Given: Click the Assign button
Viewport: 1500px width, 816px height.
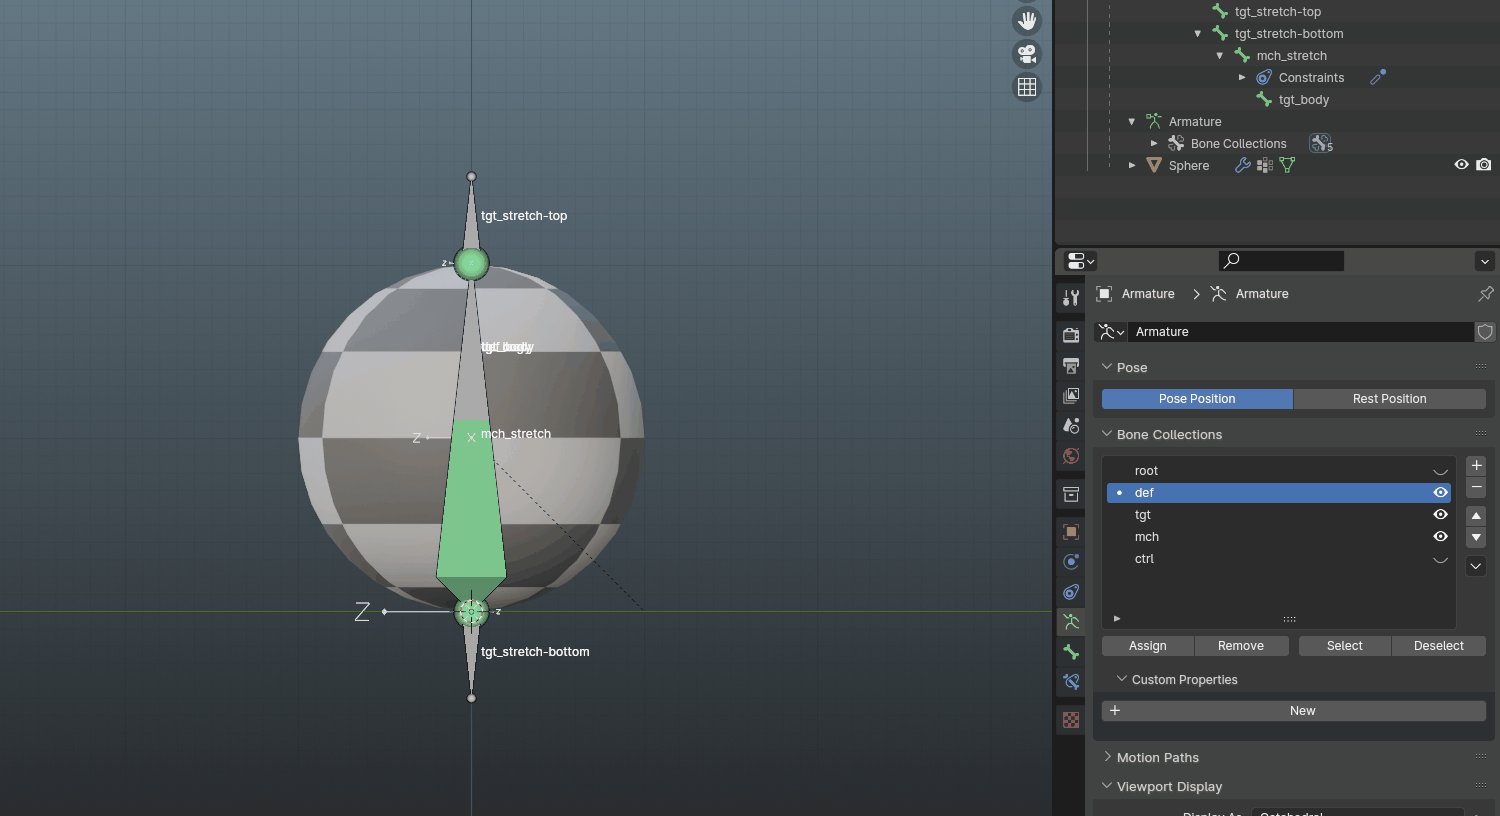Looking at the screenshot, I should pos(1147,646).
